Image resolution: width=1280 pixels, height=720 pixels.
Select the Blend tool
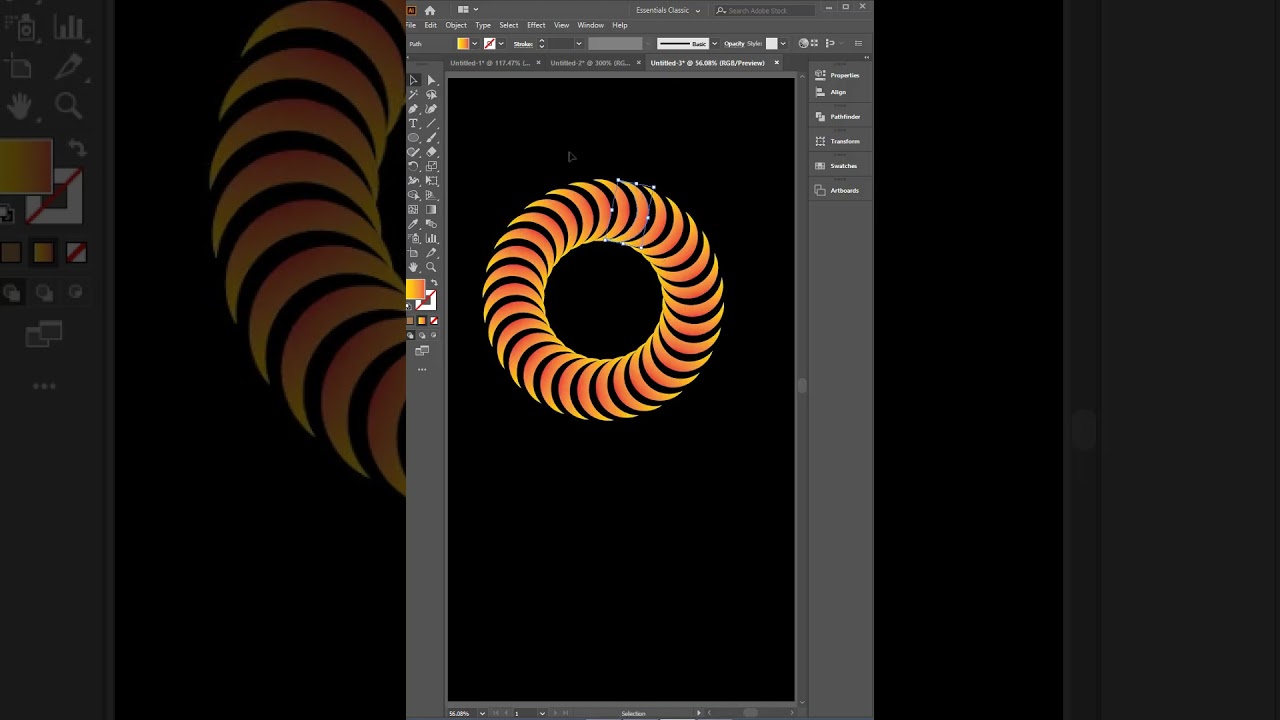click(x=431, y=224)
